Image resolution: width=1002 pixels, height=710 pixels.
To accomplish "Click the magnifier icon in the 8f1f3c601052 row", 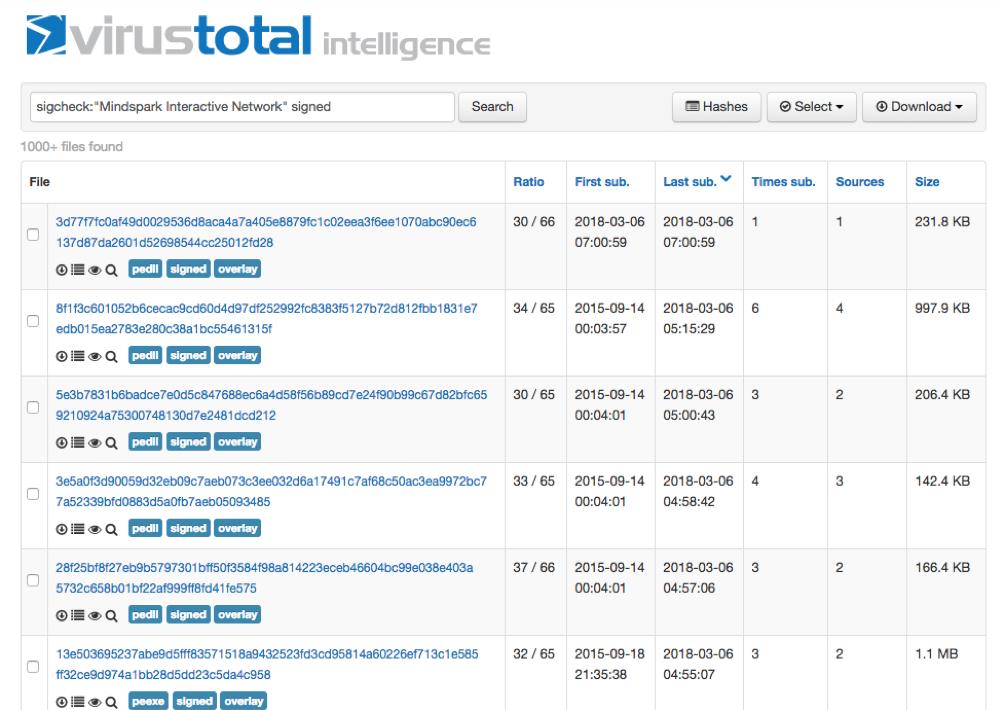I will [111, 356].
